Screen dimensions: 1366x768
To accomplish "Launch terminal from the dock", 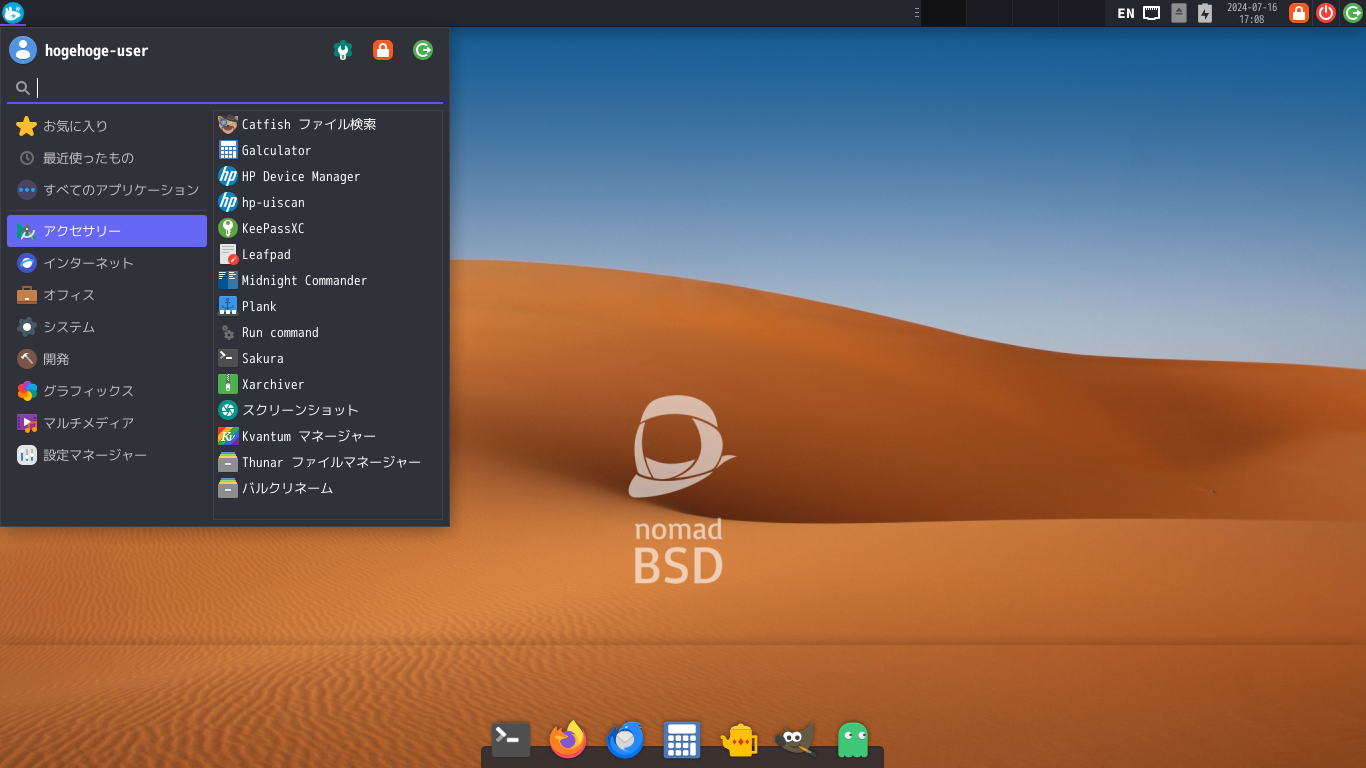I will 511,739.
